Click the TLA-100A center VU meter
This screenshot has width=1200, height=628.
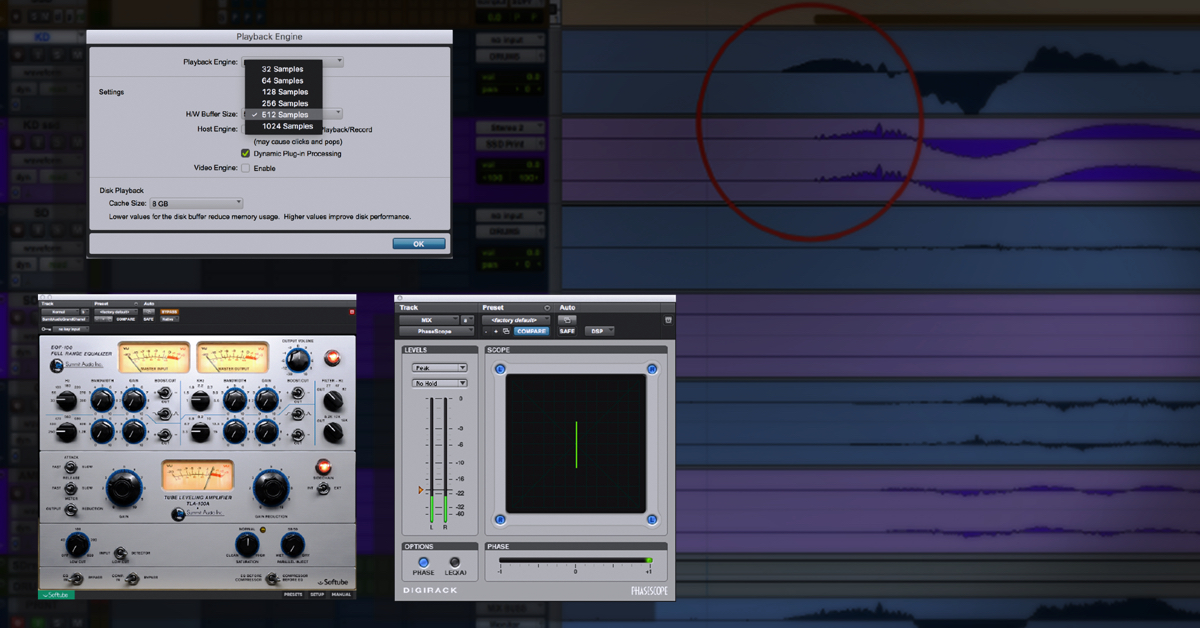[197, 475]
